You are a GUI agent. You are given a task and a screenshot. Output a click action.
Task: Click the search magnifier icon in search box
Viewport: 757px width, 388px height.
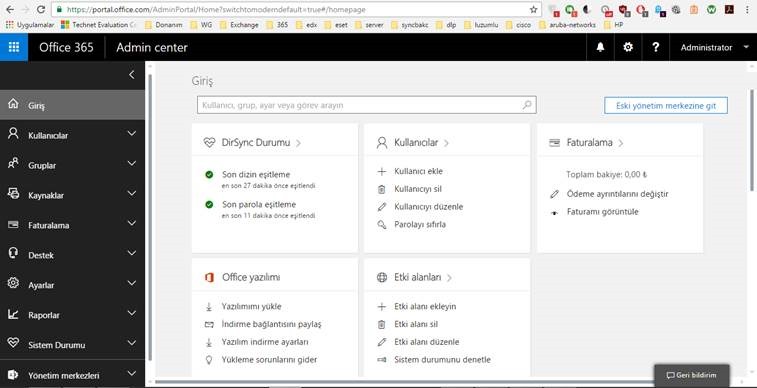point(527,105)
